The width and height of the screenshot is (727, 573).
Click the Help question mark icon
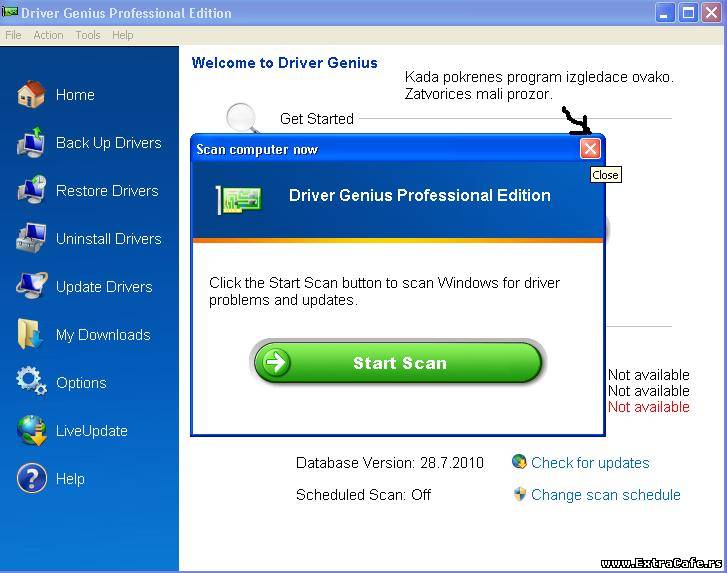coord(31,479)
